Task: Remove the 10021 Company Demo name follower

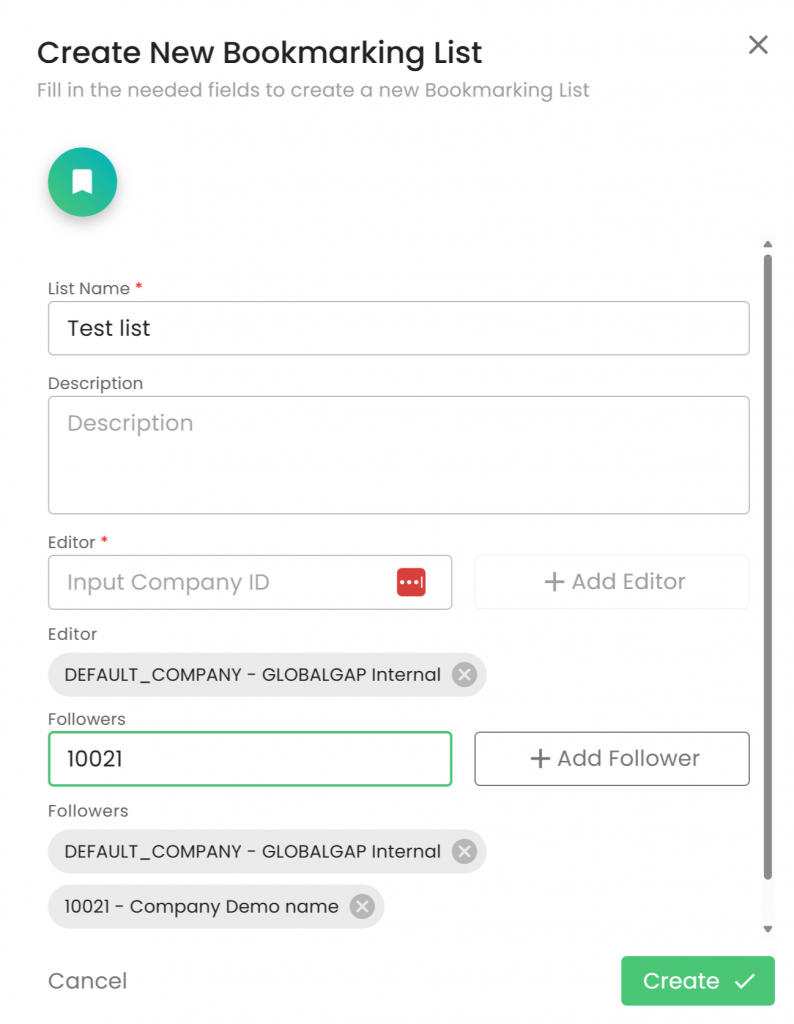Action: pyautogui.click(x=362, y=907)
